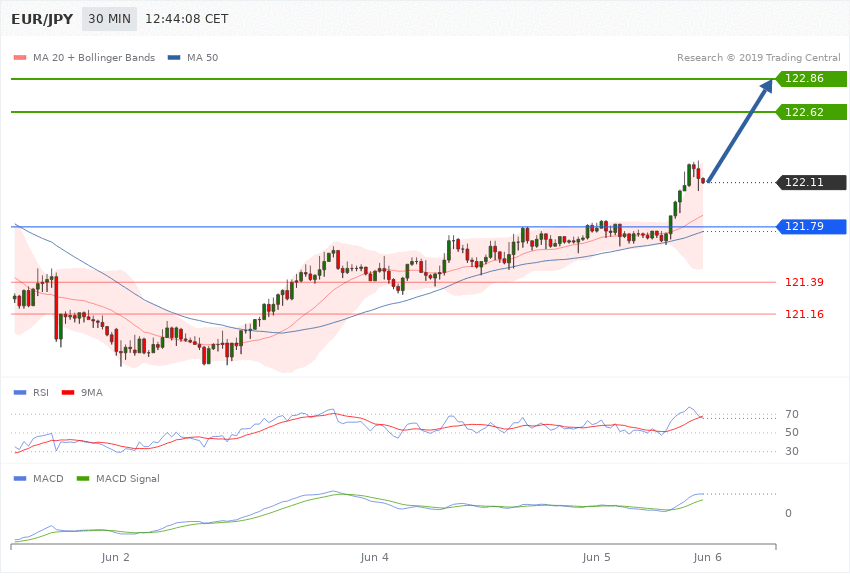Image resolution: width=850 pixels, height=576 pixels.
Task: Click the 121.39 red support label
Action: click(x=804, y=282)
